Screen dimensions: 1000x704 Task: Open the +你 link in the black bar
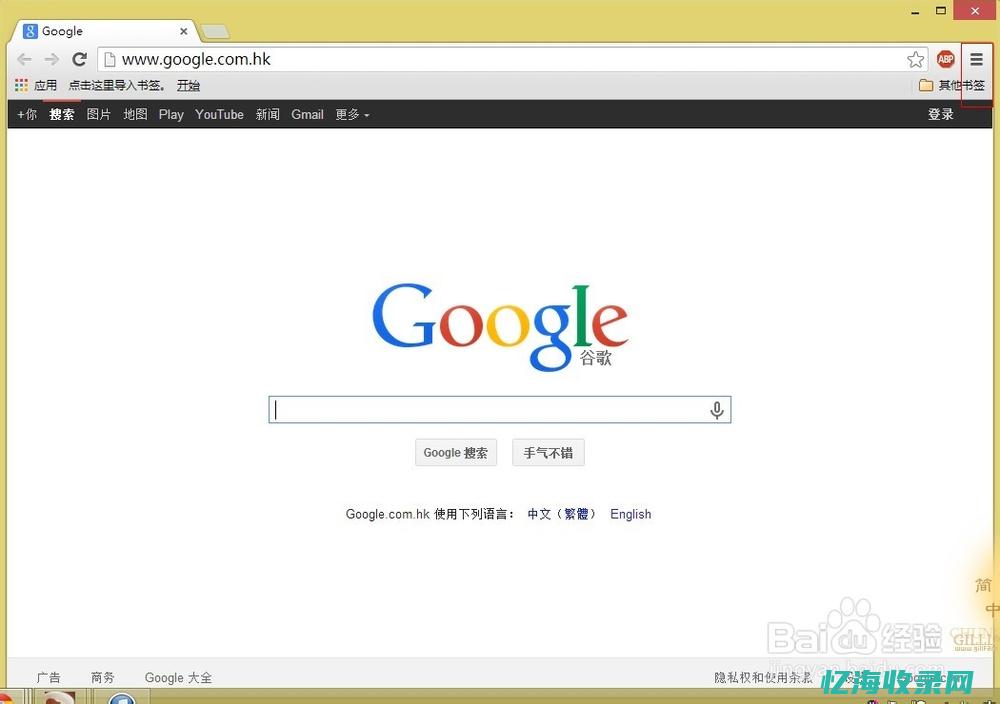pos(27,114)
